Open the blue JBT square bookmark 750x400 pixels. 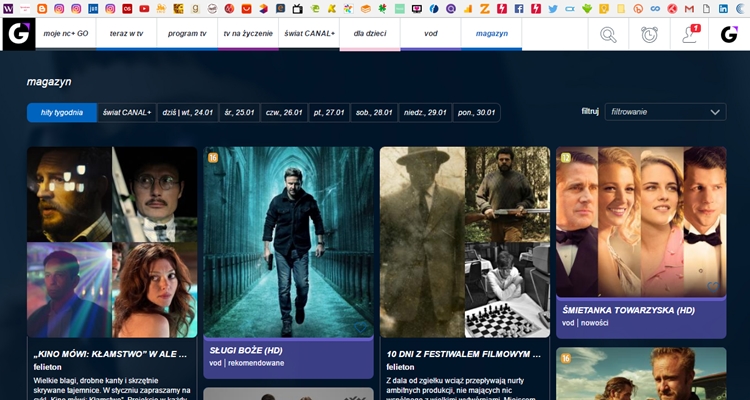tap(93, 8)
